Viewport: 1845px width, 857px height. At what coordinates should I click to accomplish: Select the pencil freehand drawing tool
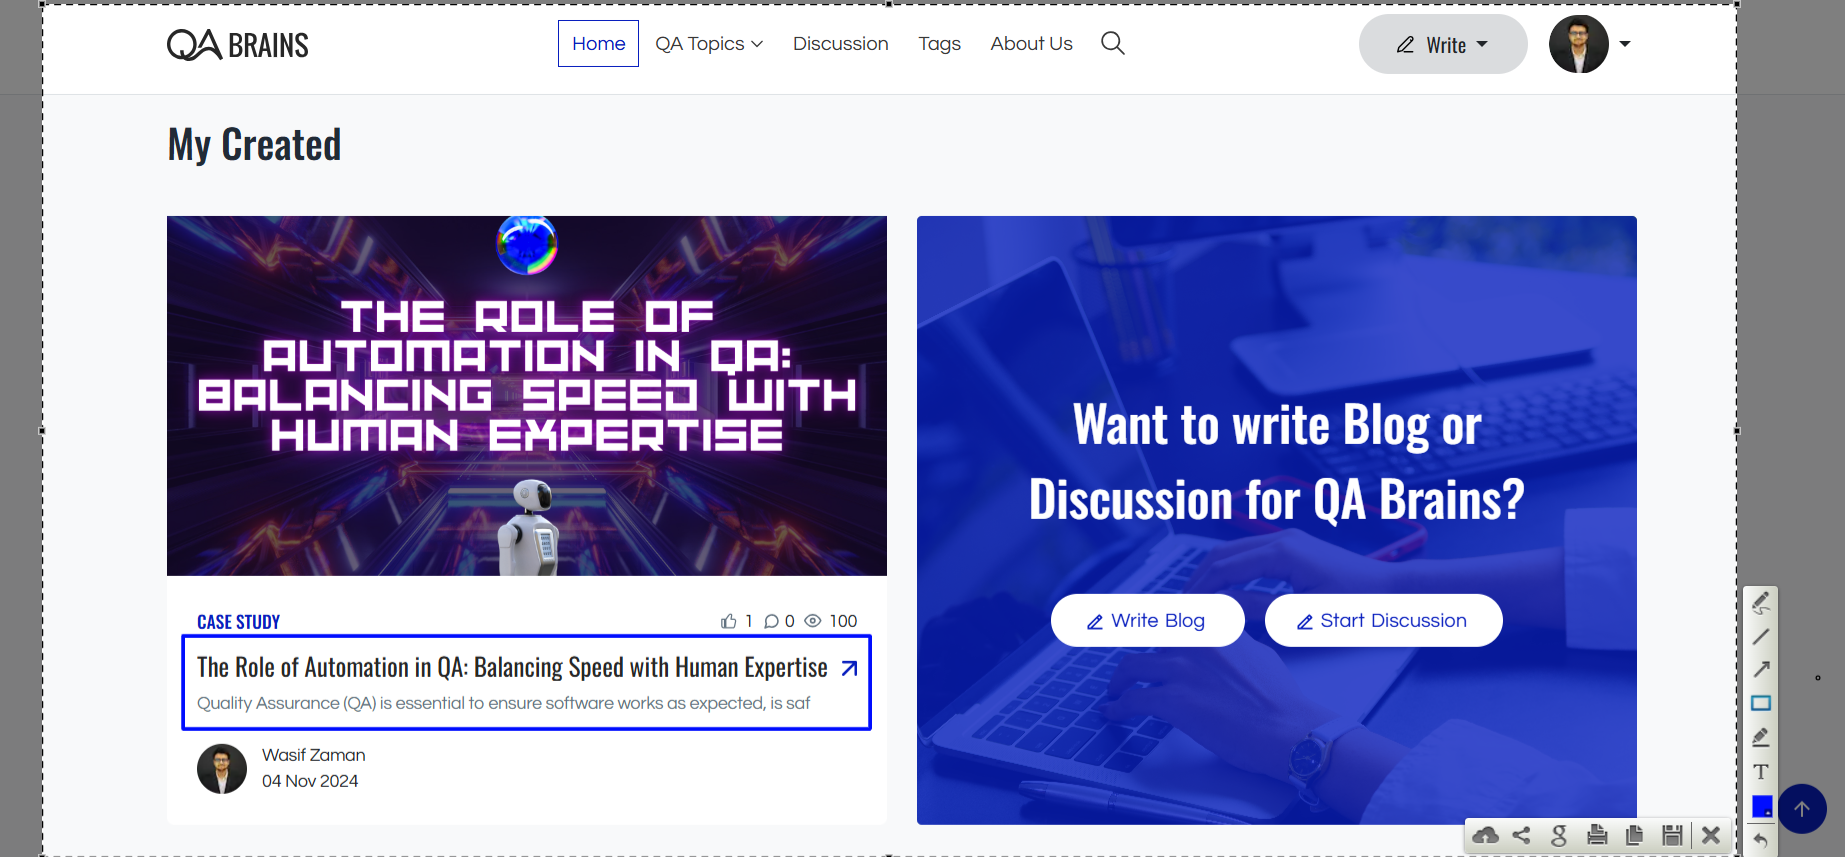[1761, 602]
